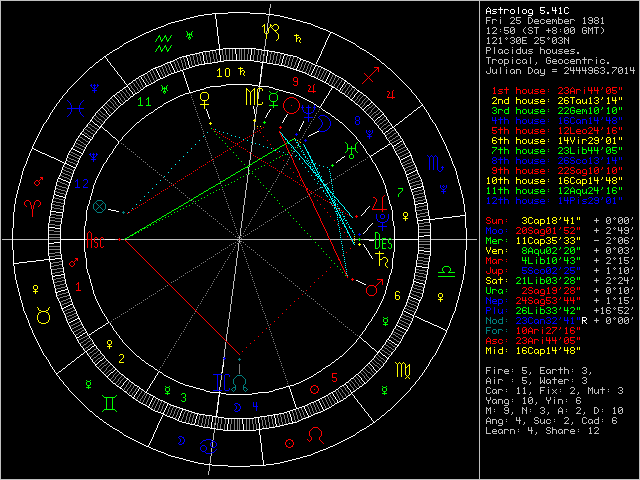Click the blue IC label at chart bottom
This screenshot has height=480, width=640.
[222, 383]
